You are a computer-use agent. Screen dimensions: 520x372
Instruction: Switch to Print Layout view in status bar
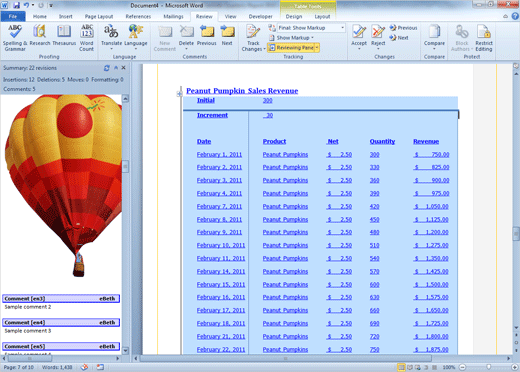point(401,367)
